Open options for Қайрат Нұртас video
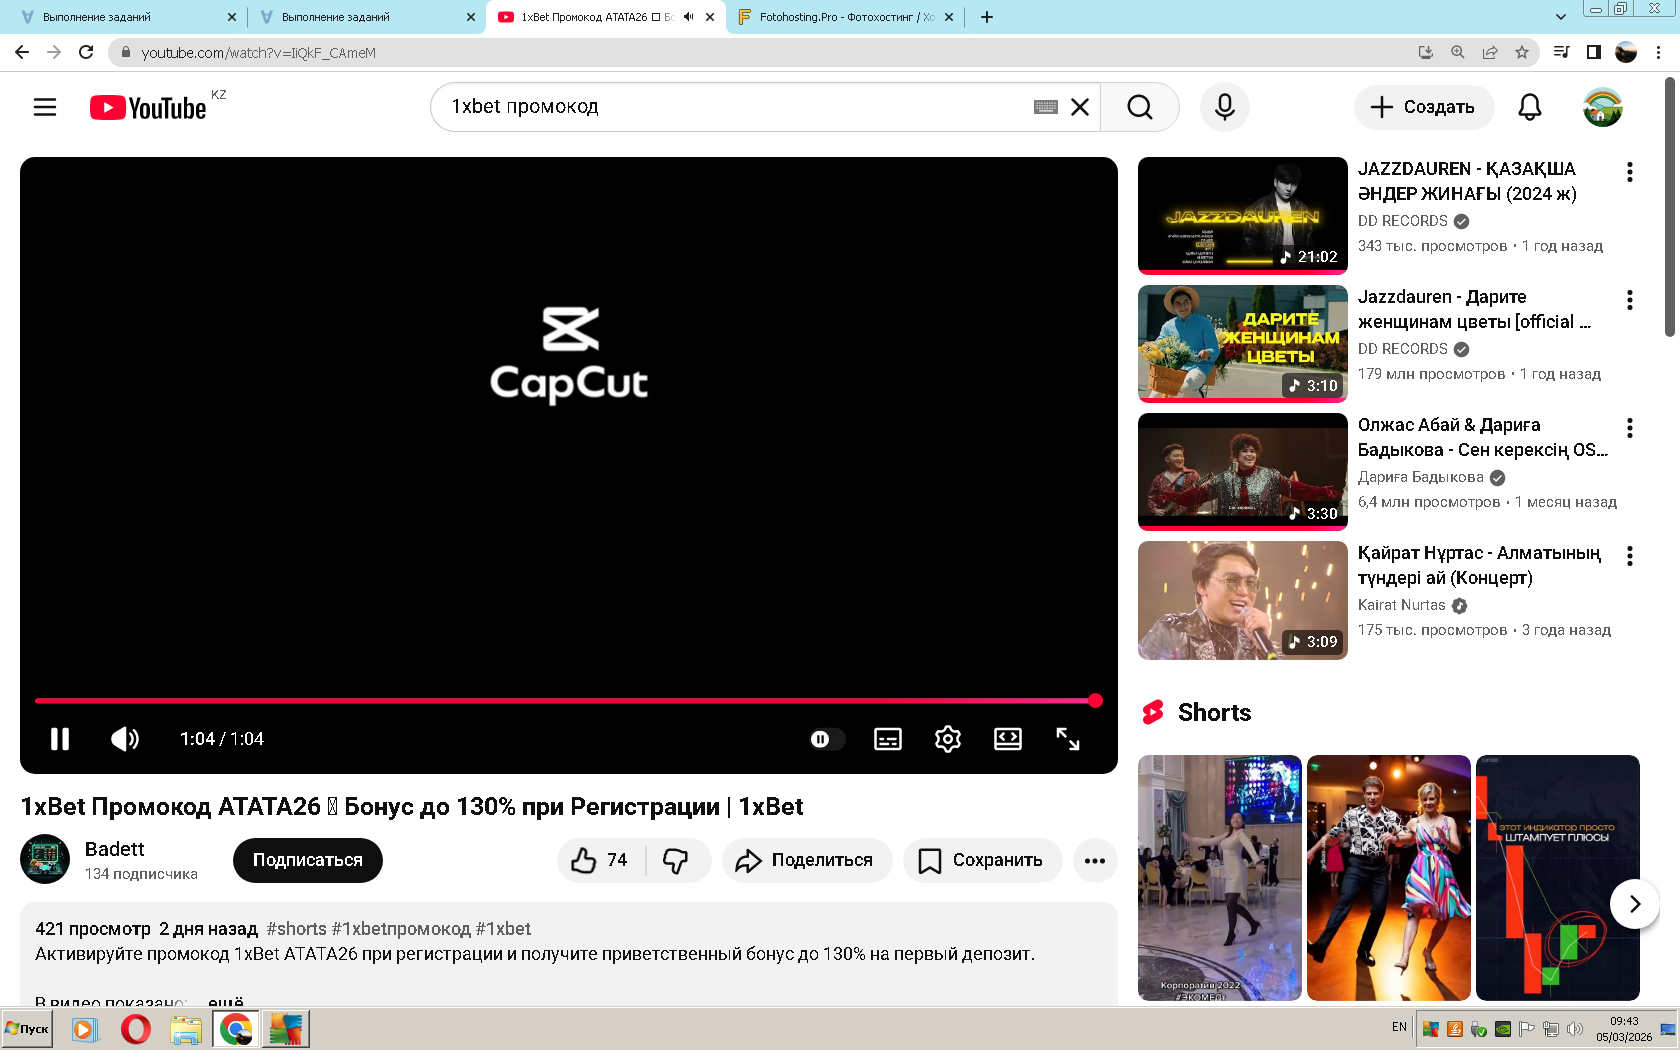The height and width of the screenshot is (1050, 1680). click(x=1630, y=556)
